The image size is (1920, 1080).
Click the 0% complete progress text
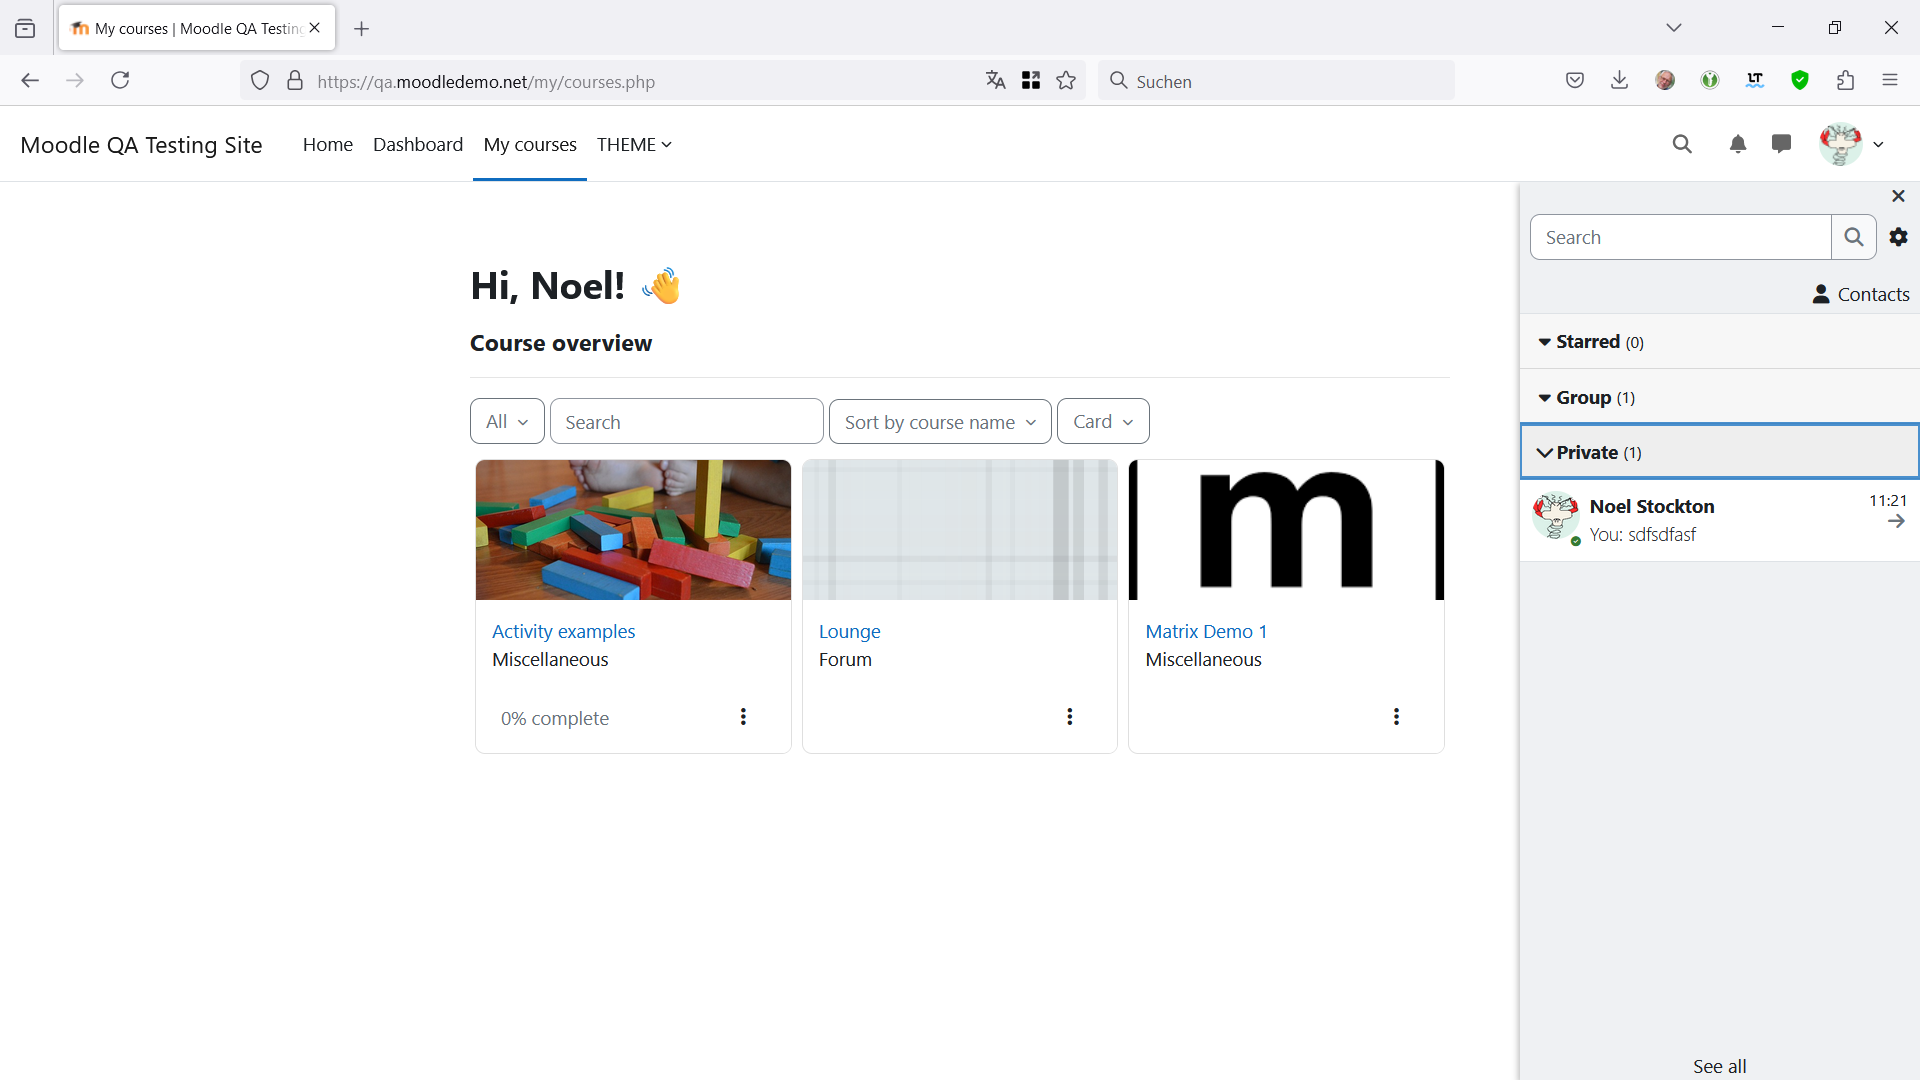(x=555, y=718)
